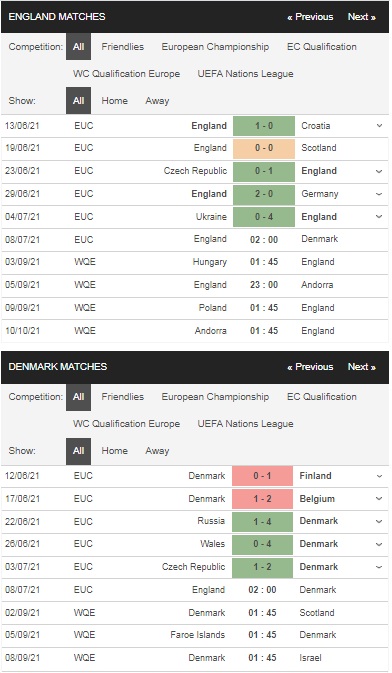Expand Wales vs Denmark row chevron

(379, 544)
